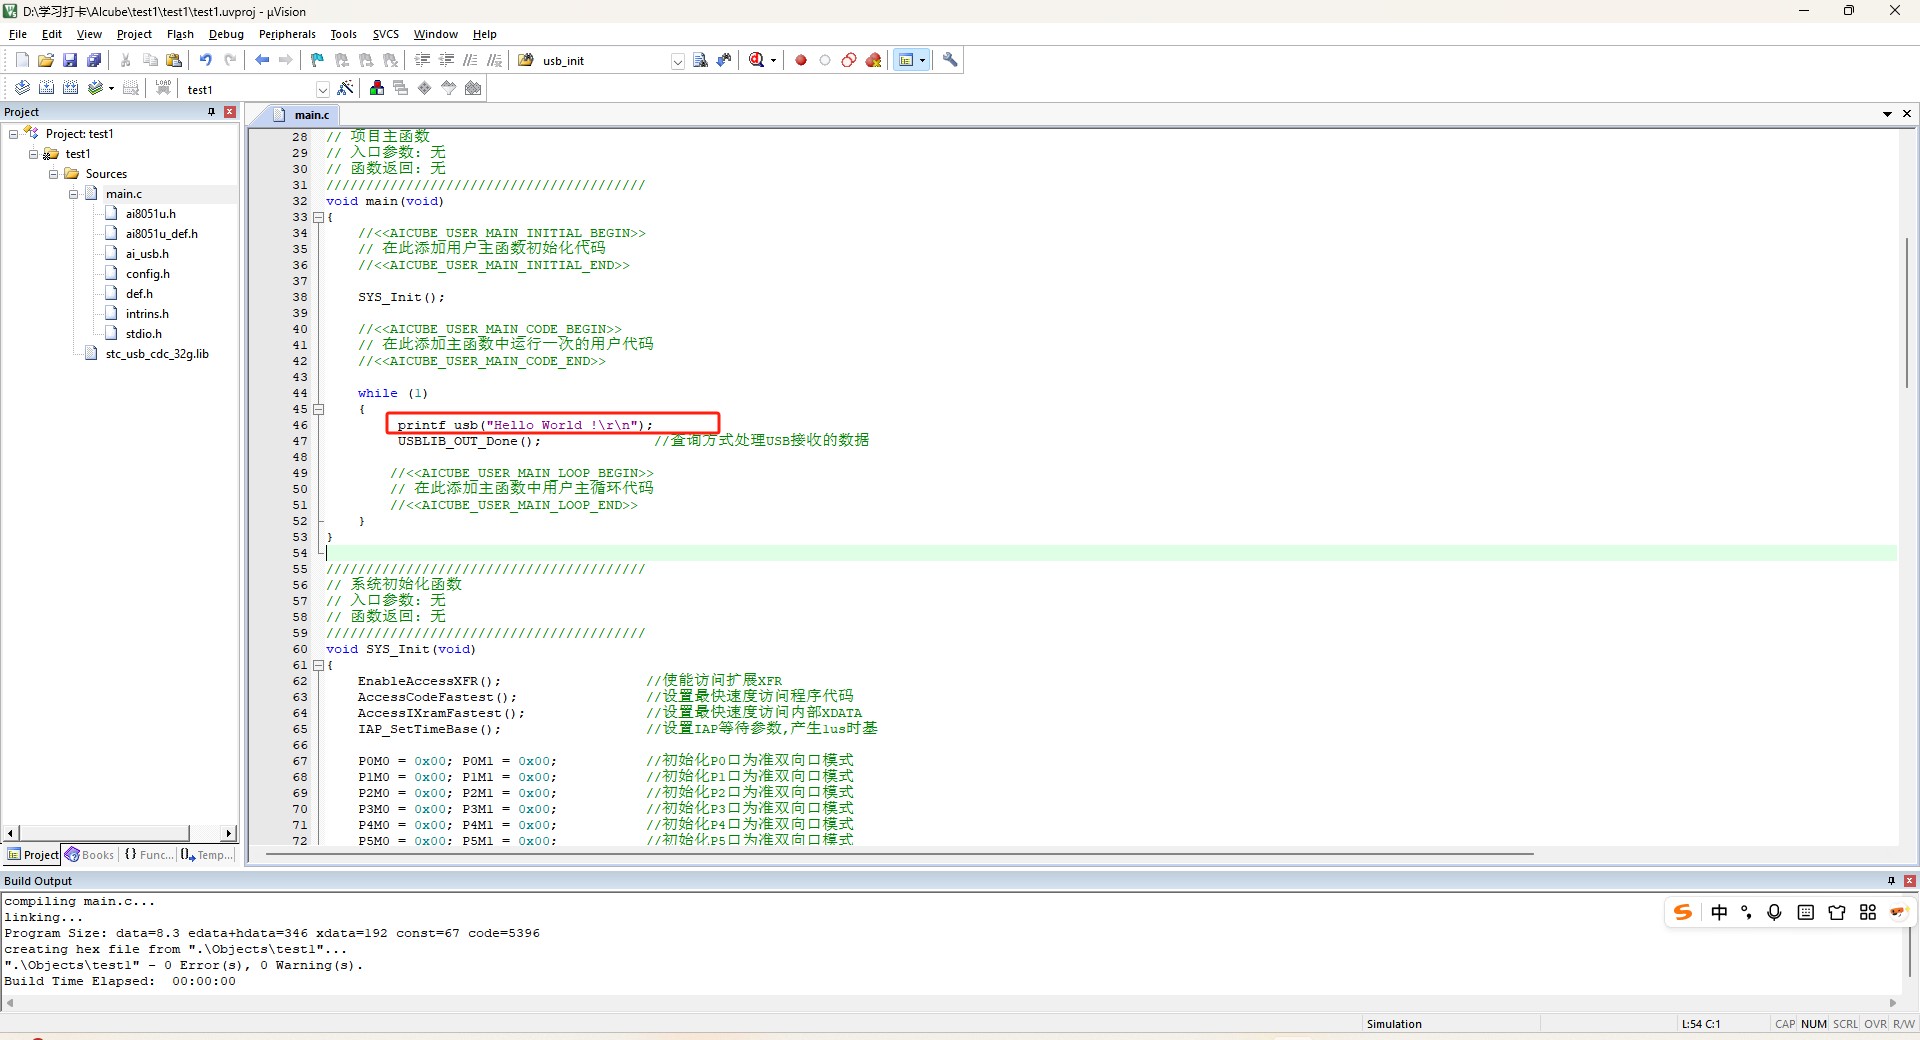Open the SVCS menu

tap(385, 34)
